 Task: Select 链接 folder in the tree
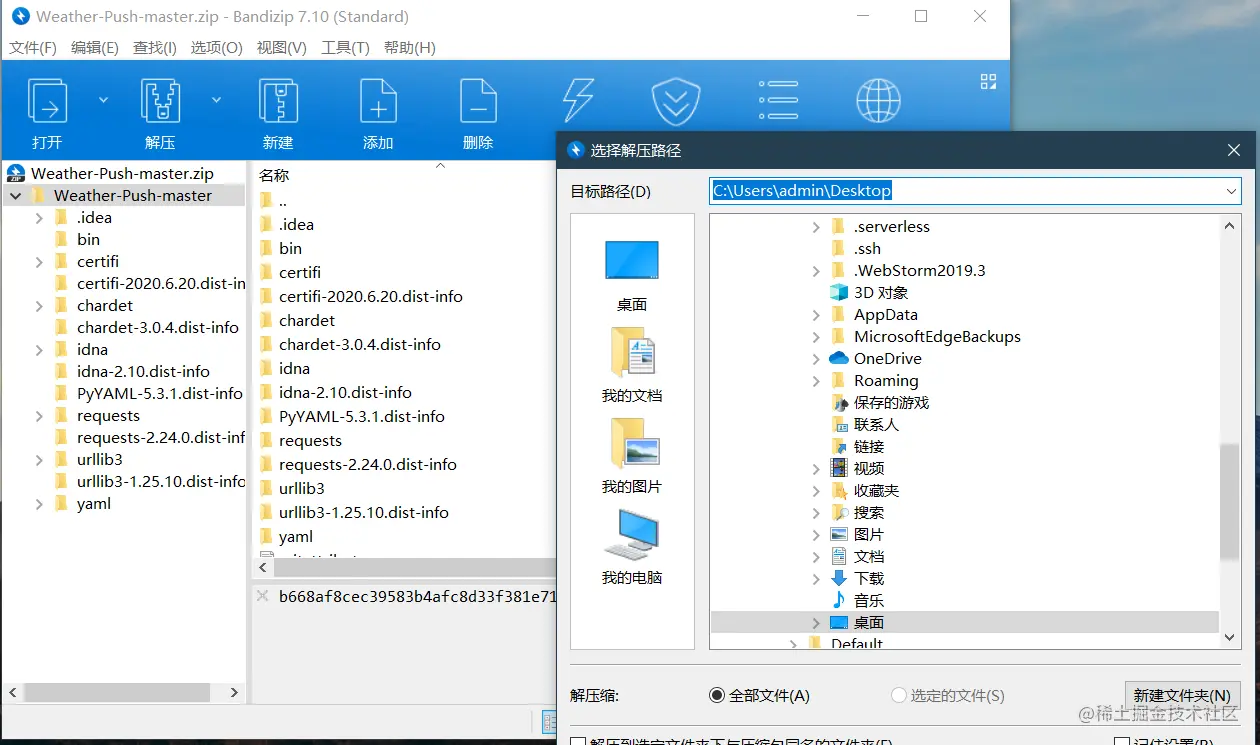[857, 447]
